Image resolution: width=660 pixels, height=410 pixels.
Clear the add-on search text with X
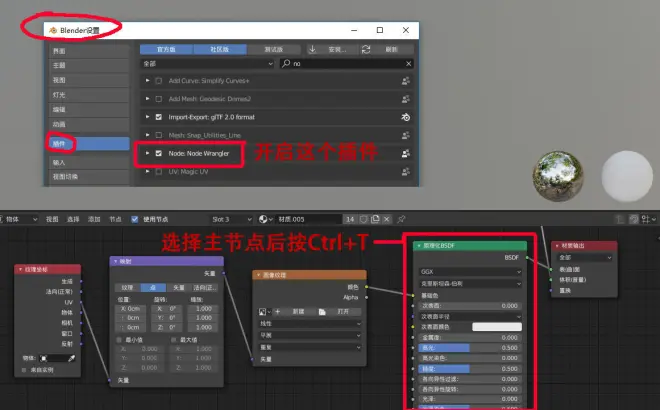(408, 64)
